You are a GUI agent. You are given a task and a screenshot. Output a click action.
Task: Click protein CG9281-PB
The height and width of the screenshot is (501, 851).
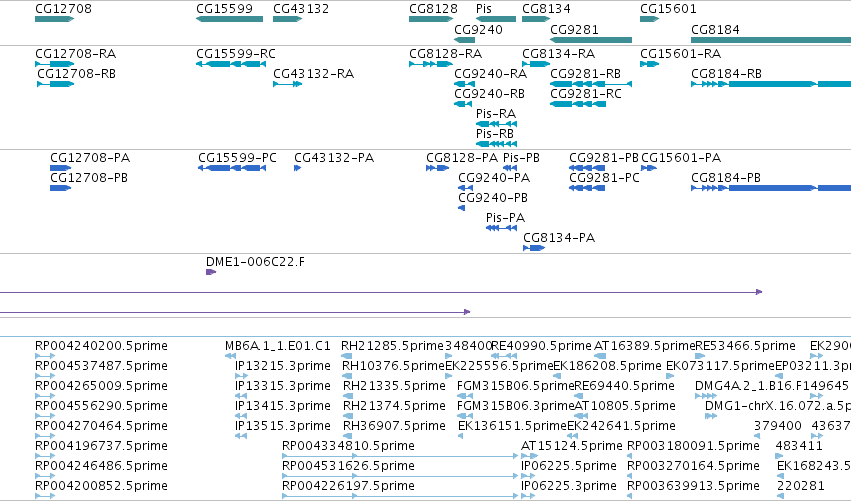click(x=587, y=168)
